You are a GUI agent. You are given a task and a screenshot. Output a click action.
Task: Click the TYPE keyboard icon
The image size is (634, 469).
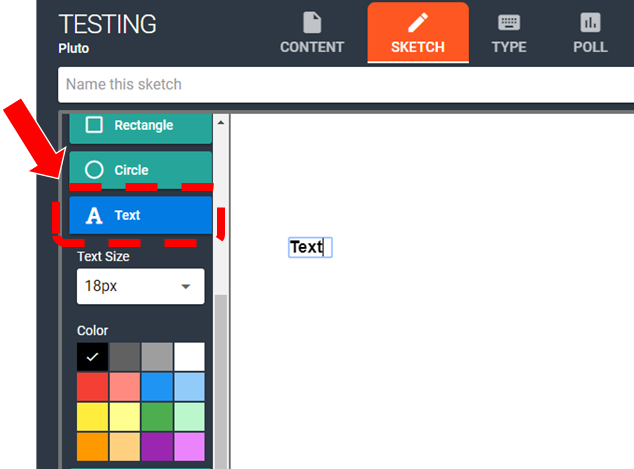(509, 23)
